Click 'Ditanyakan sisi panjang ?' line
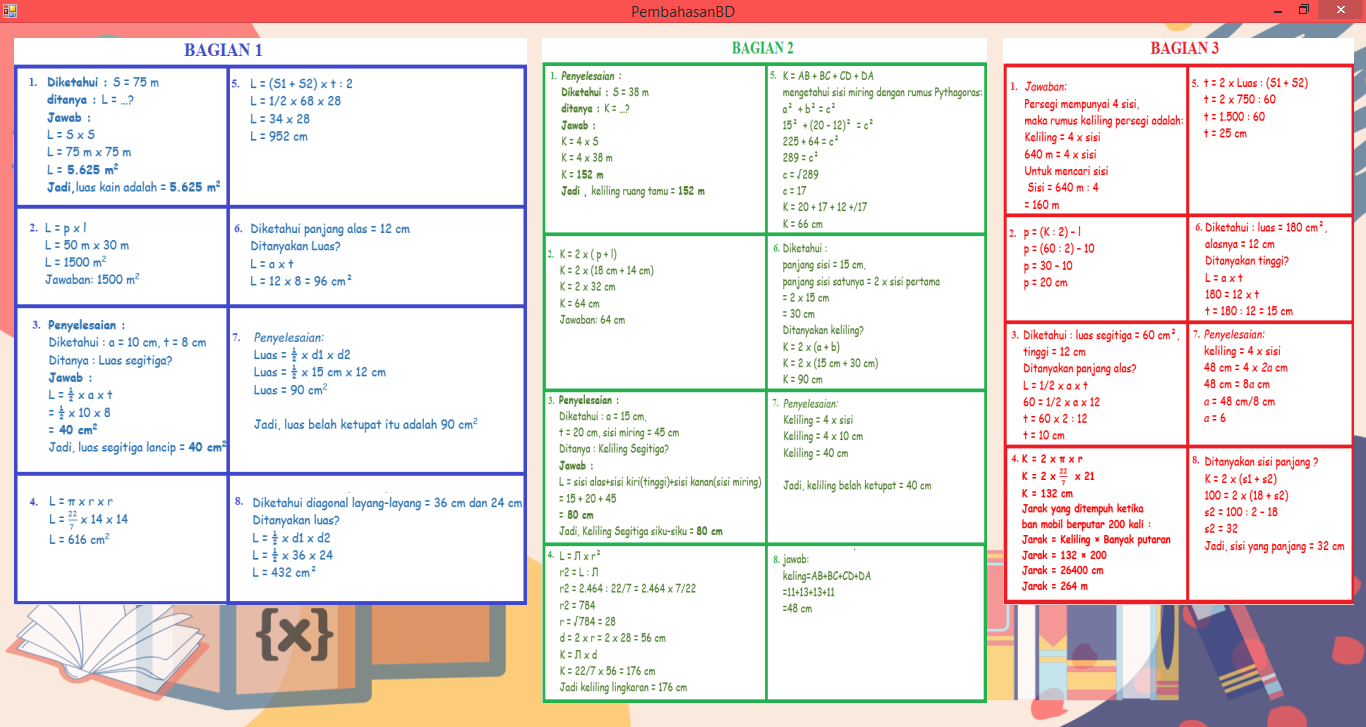The image size is (1366, 727). coord(1261,462)
